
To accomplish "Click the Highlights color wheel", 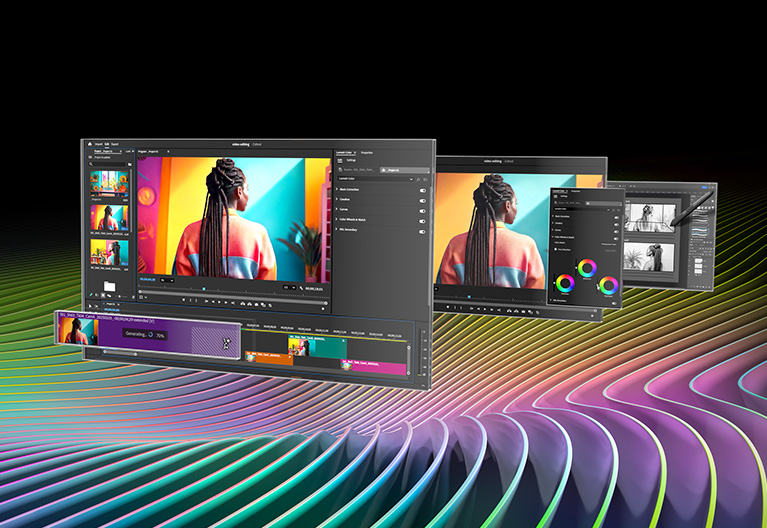I will pos(607,286).
